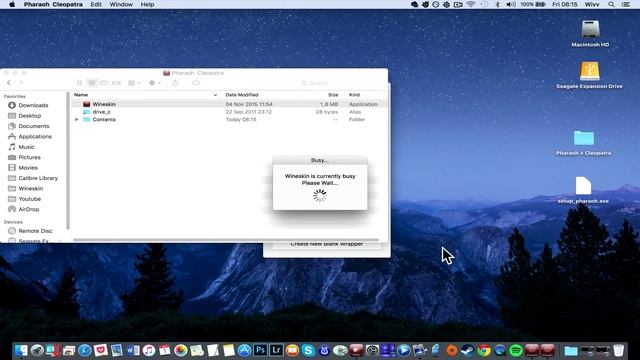Open the Wivv user menu
Screen dimensions: 640x360
pos(592,4)
